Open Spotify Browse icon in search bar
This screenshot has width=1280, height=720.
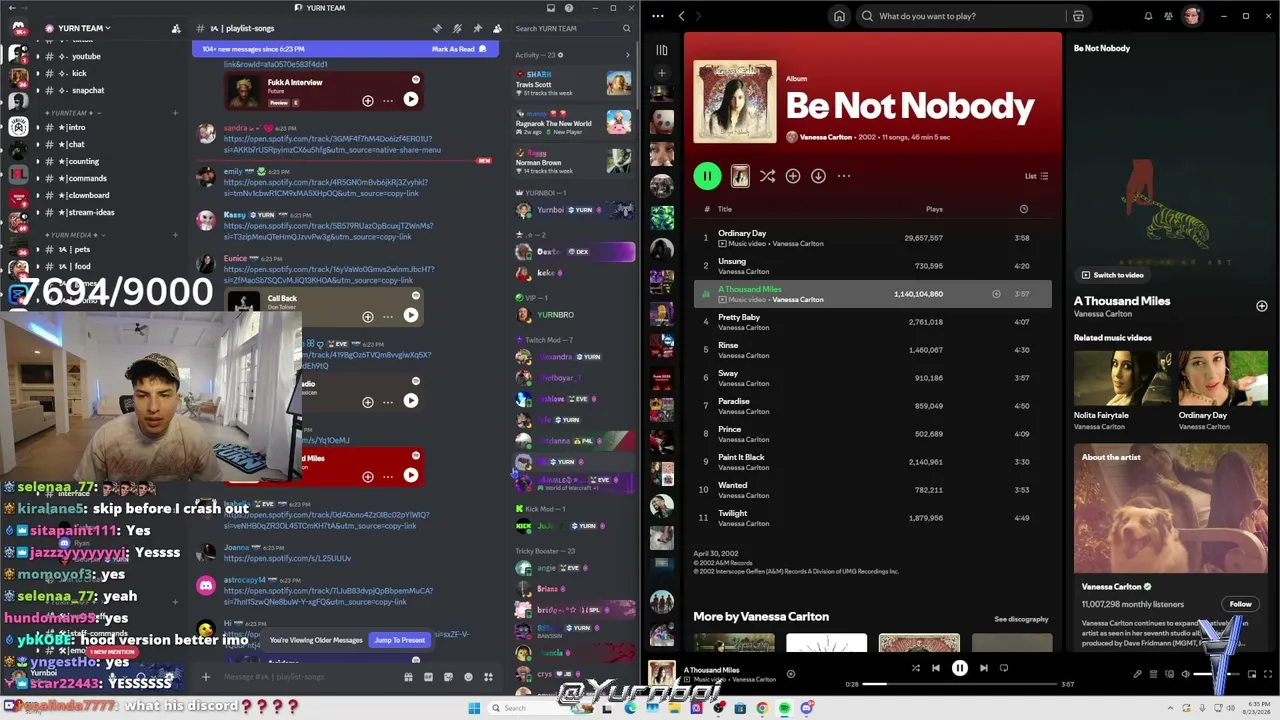pos(1078,16)
